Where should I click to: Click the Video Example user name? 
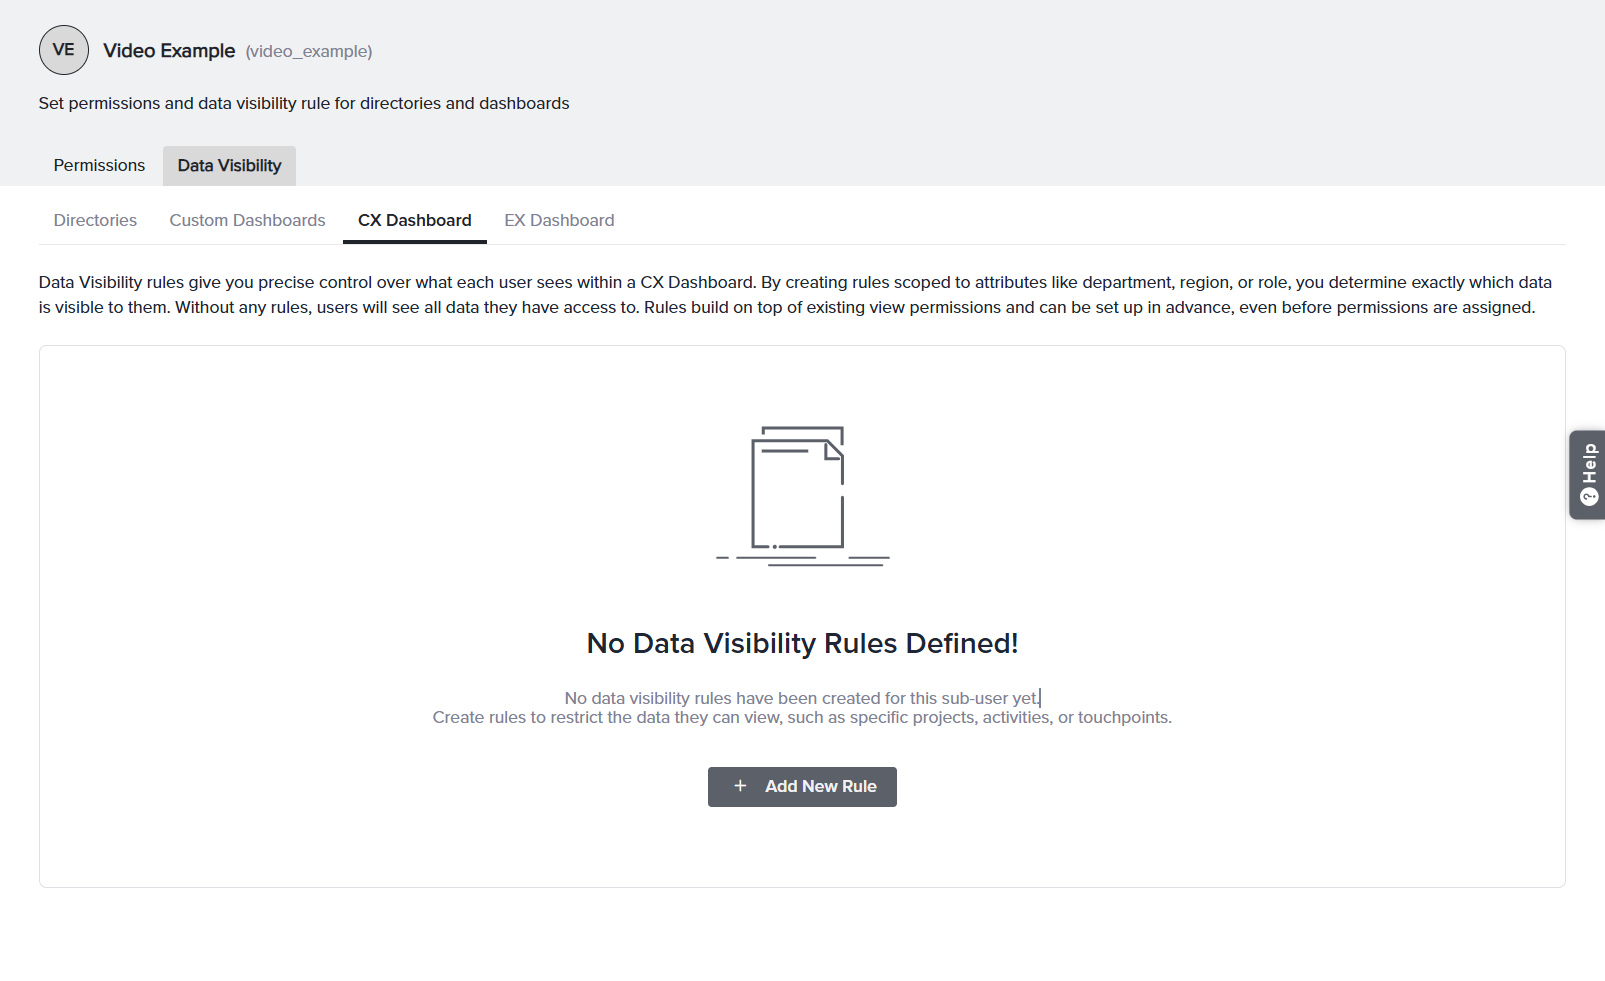[169, 51]
